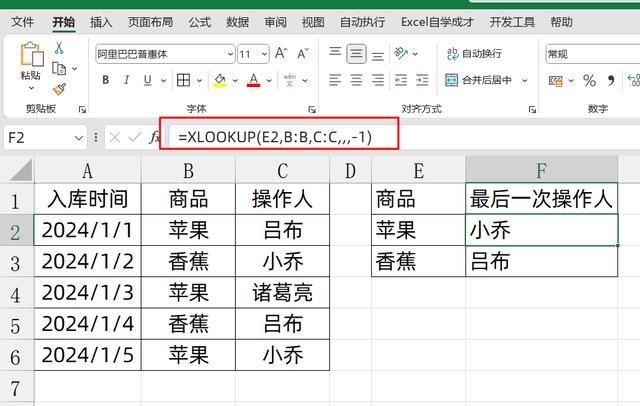This screenshot has width=640, height=406.
Task: Enable 自动换行 wrap text
Action: pos(474,54)
